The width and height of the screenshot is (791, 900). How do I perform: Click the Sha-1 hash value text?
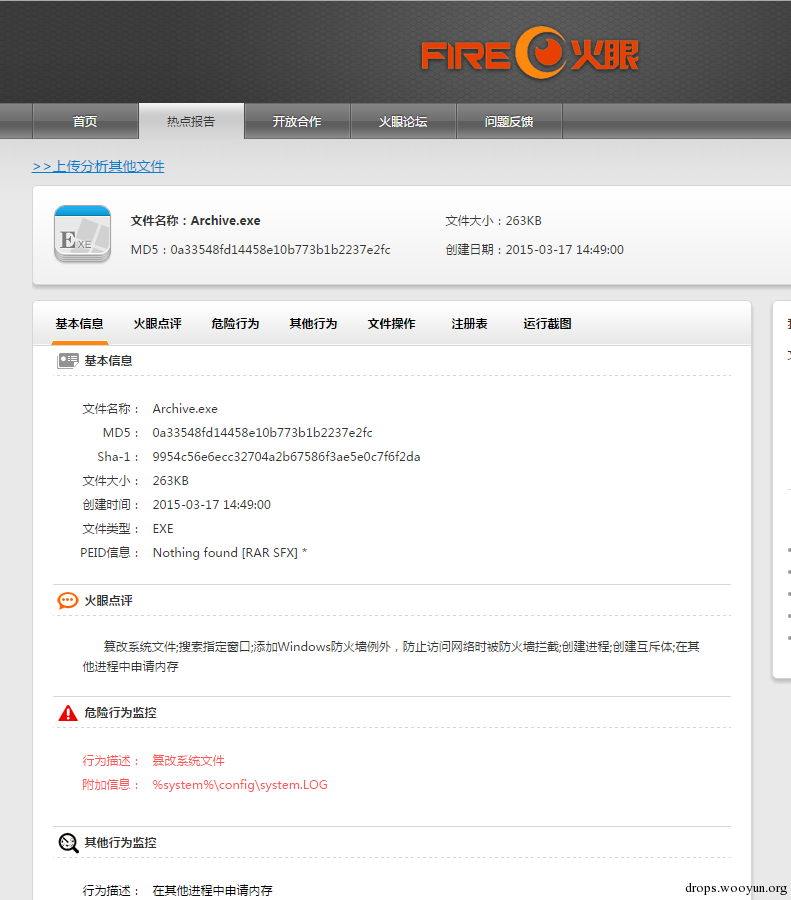point(286,457)
